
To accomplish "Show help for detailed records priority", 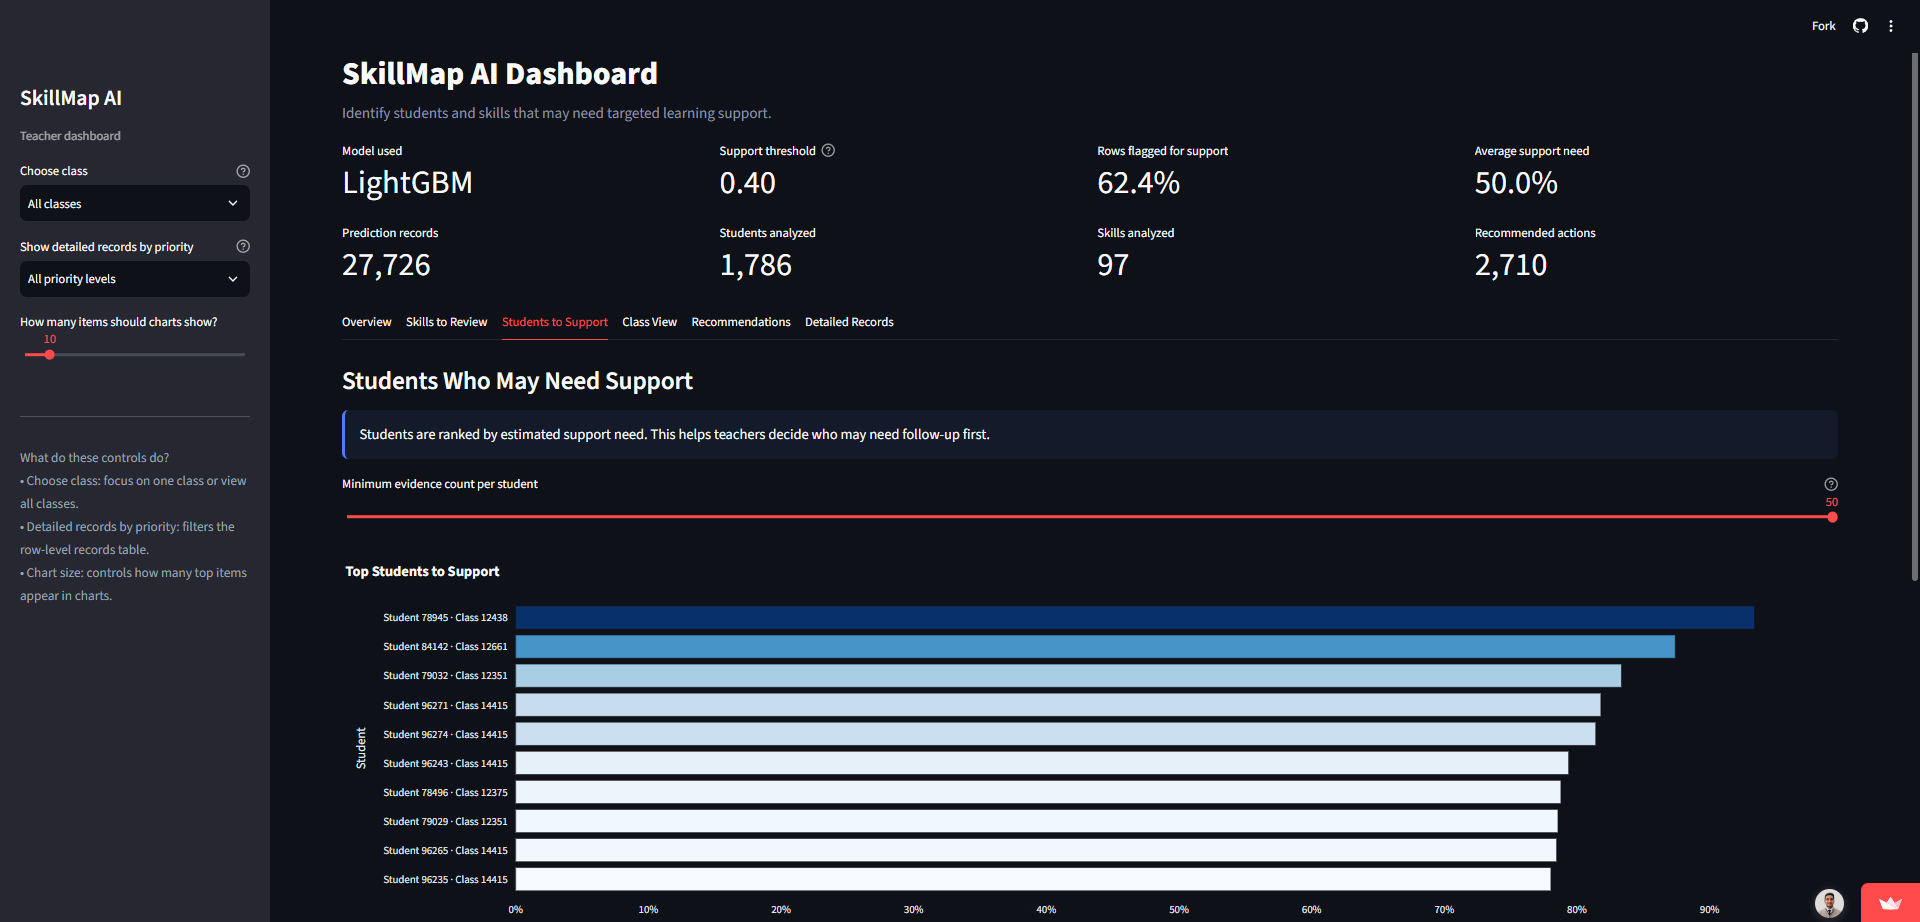I will pyautogui.click(x=243, y=246).
